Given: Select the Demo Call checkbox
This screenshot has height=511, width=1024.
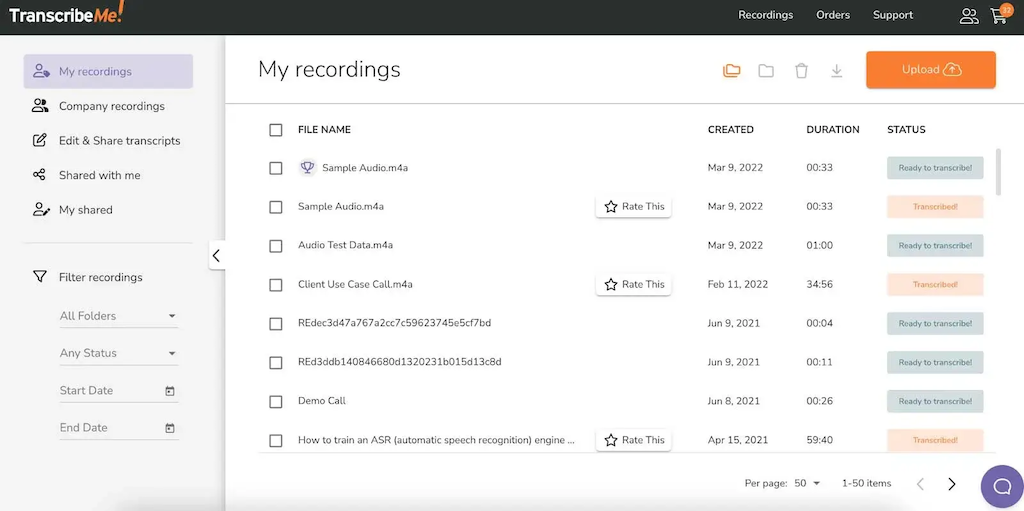Looking at the screenshot, I should [276, 402].
